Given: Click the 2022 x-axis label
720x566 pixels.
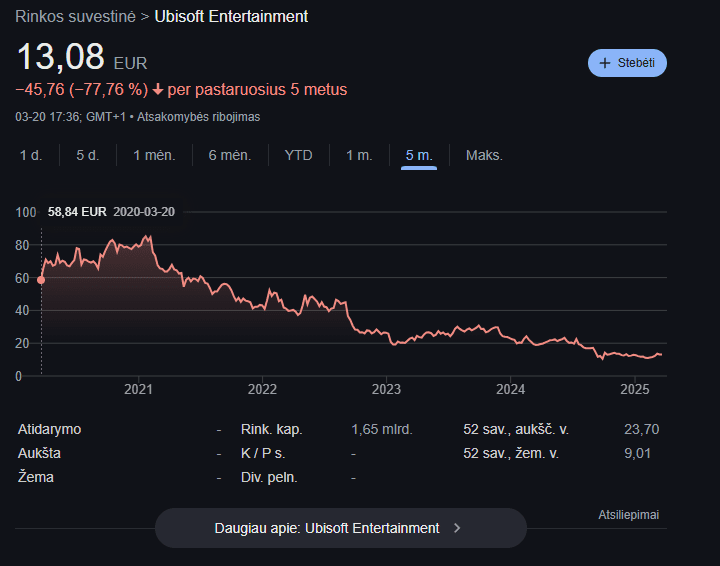Looking at the screenshot, I should 262,389.
